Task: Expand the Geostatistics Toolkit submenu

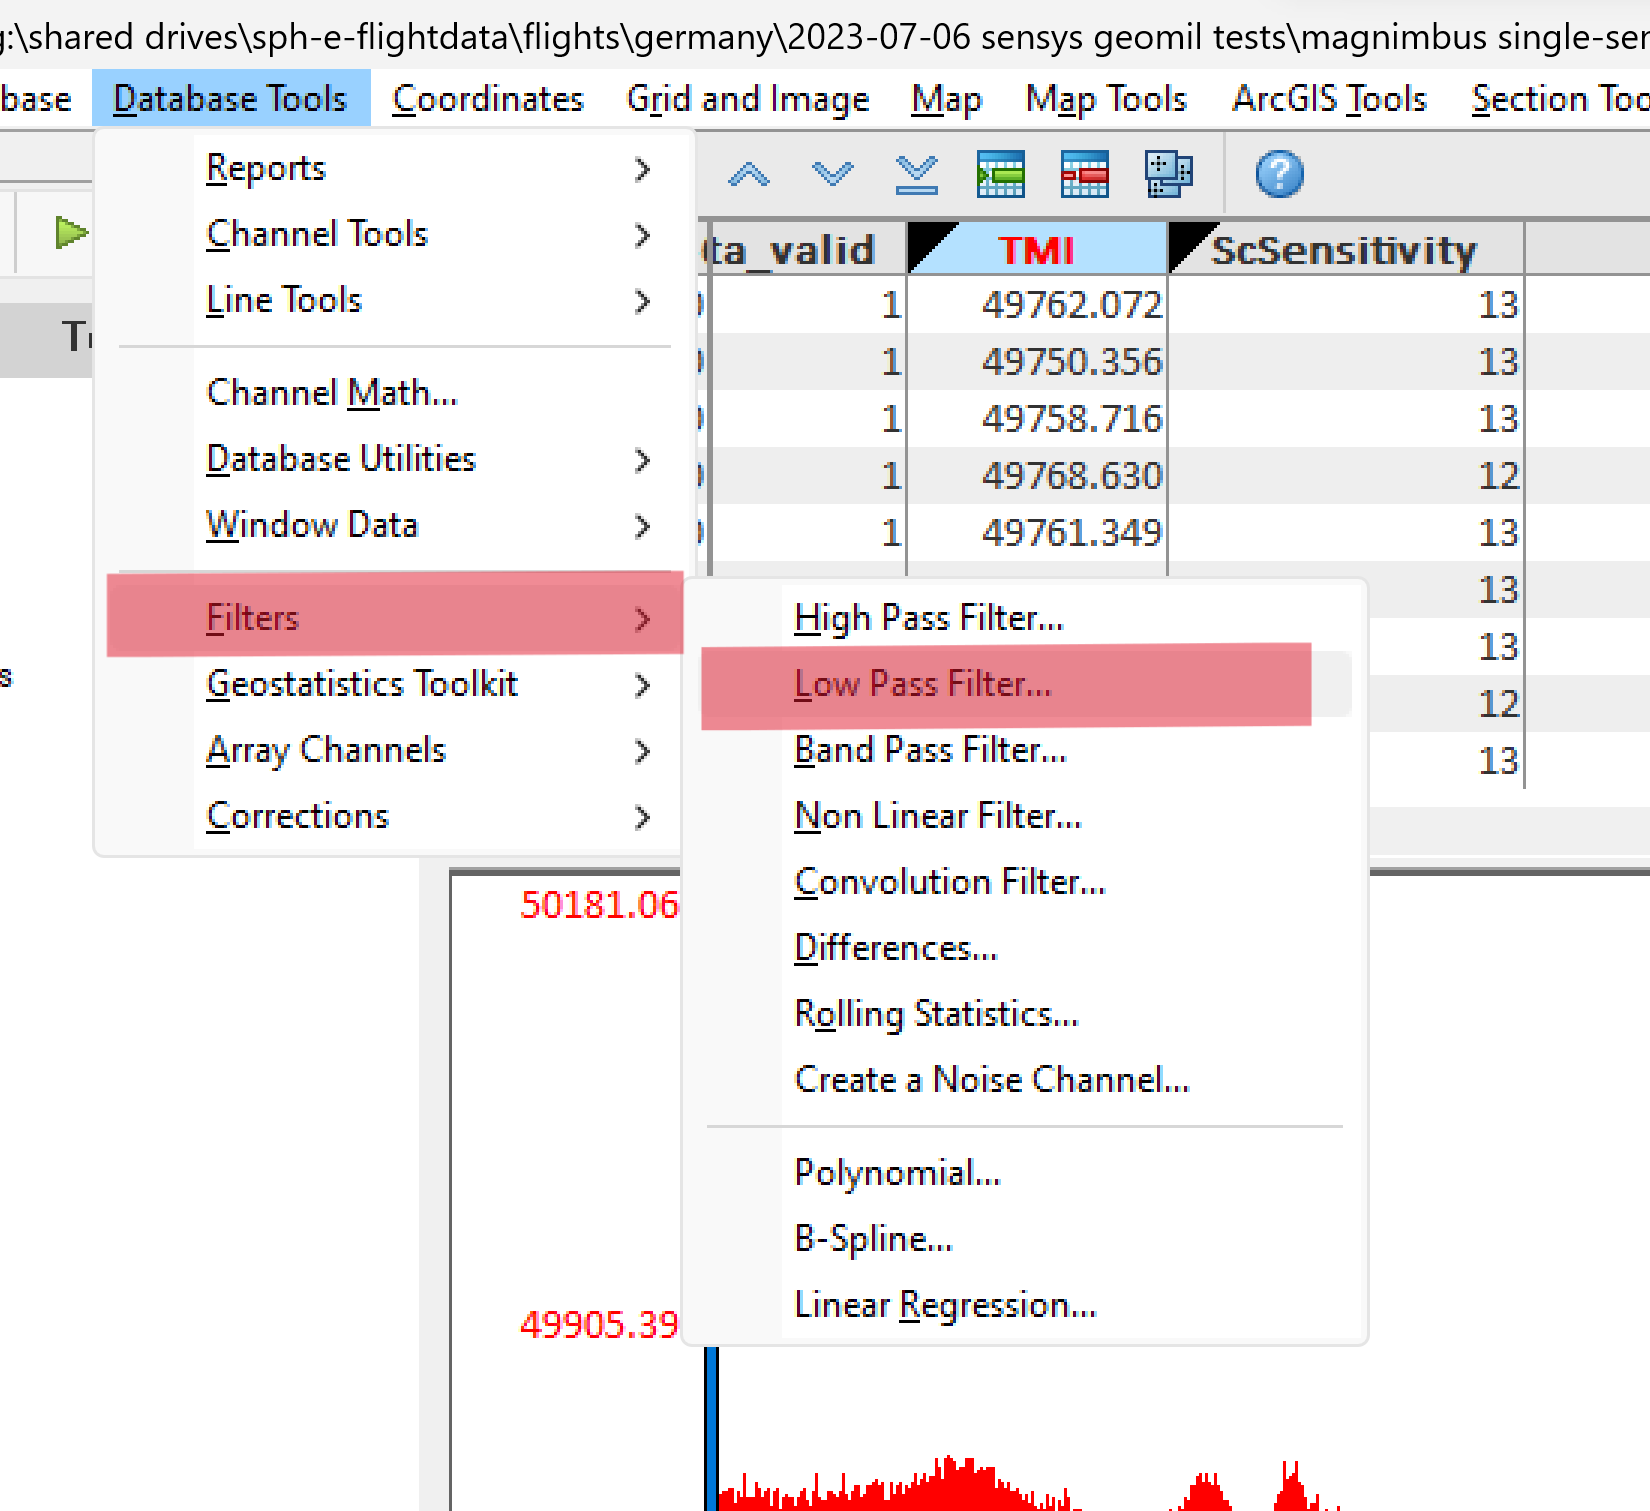Action: click(362, 684)
